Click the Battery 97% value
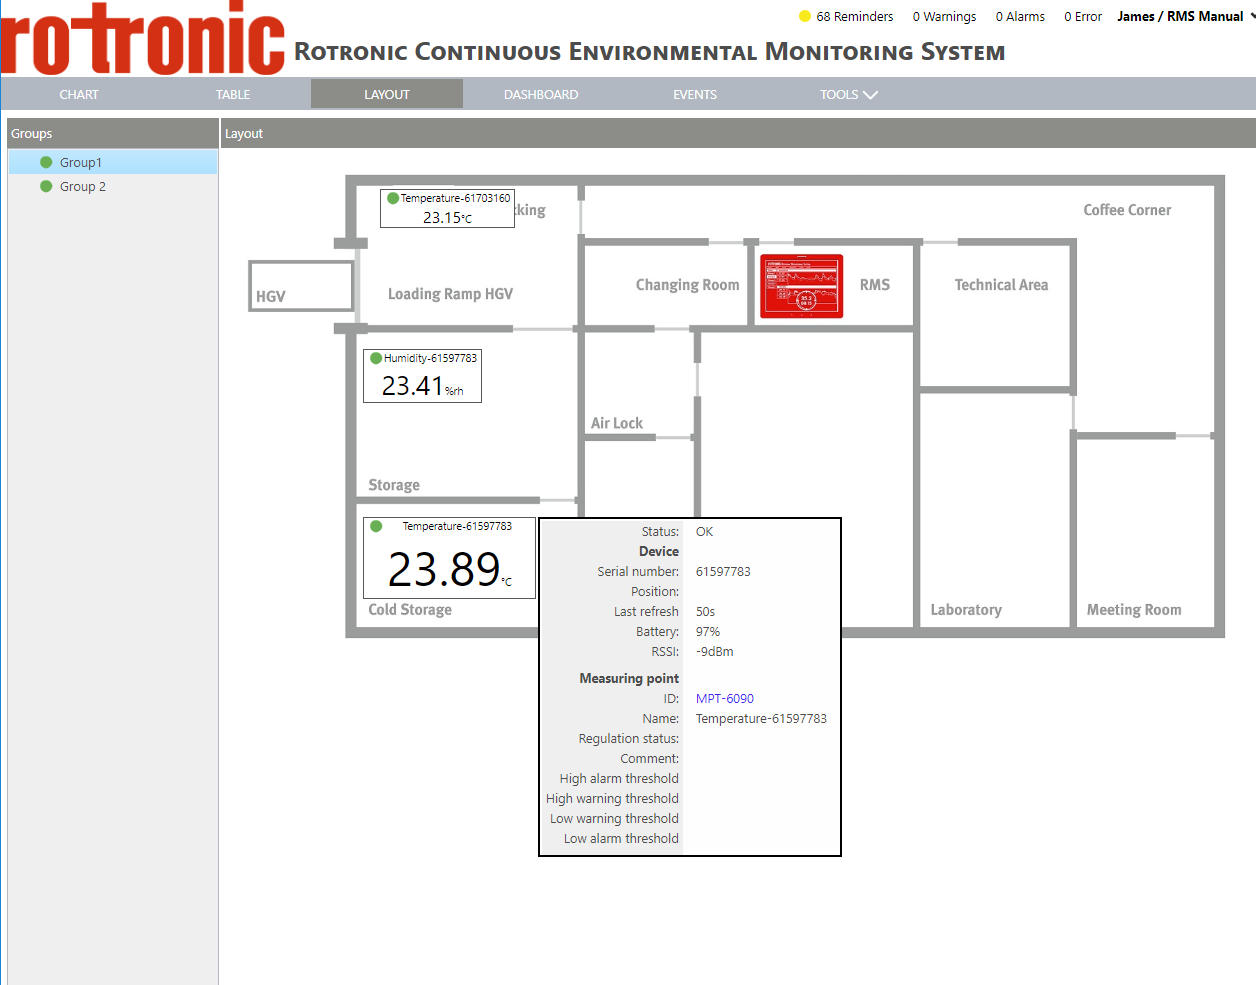 coord(708,632)
